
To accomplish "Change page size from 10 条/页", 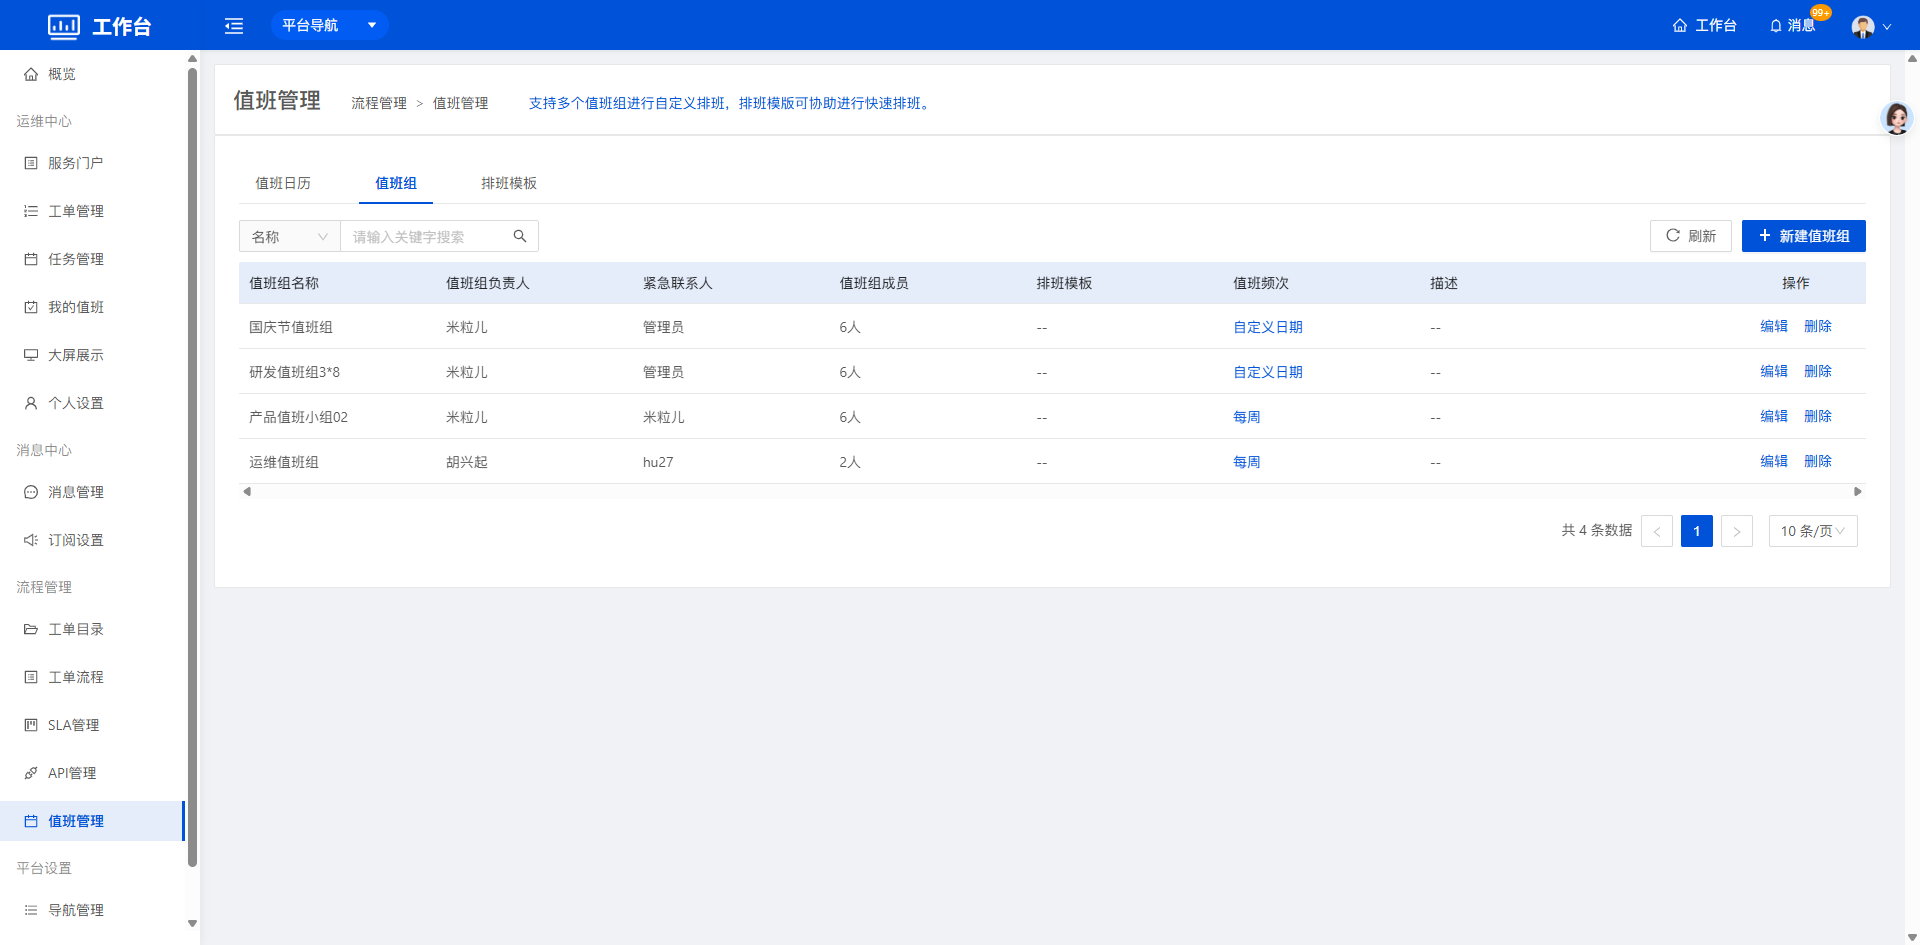I will (1812, 531).
